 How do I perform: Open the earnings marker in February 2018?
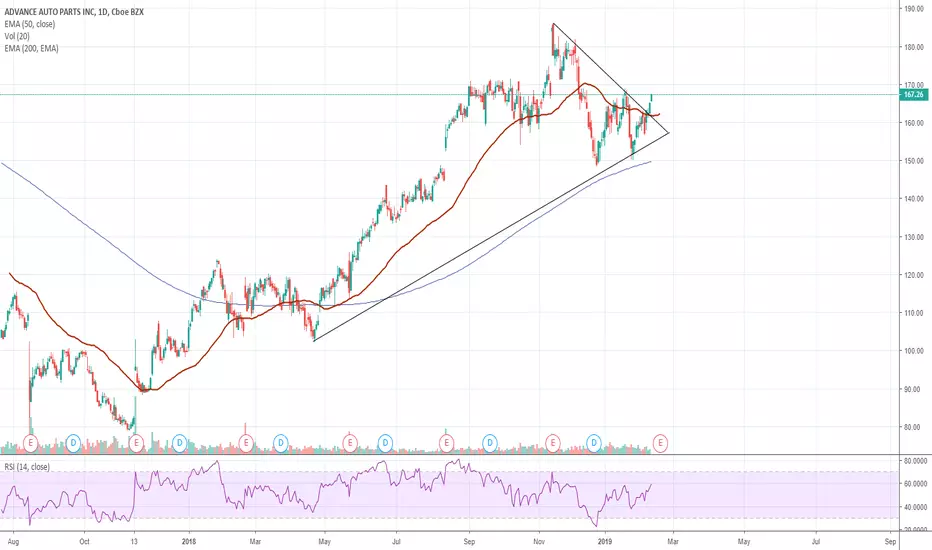coord(245,443)
